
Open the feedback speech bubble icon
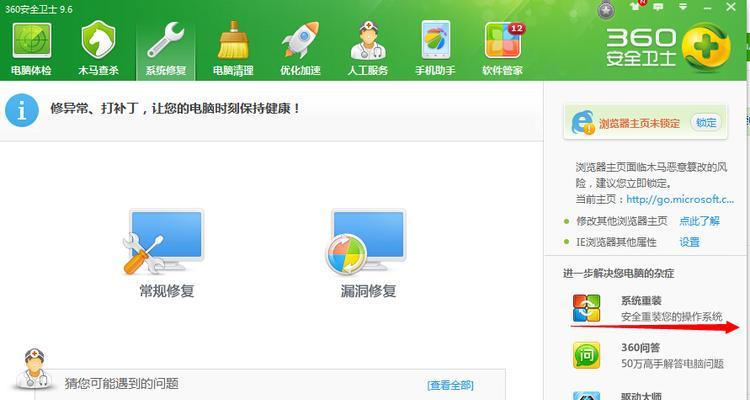(x=659, y=7)
